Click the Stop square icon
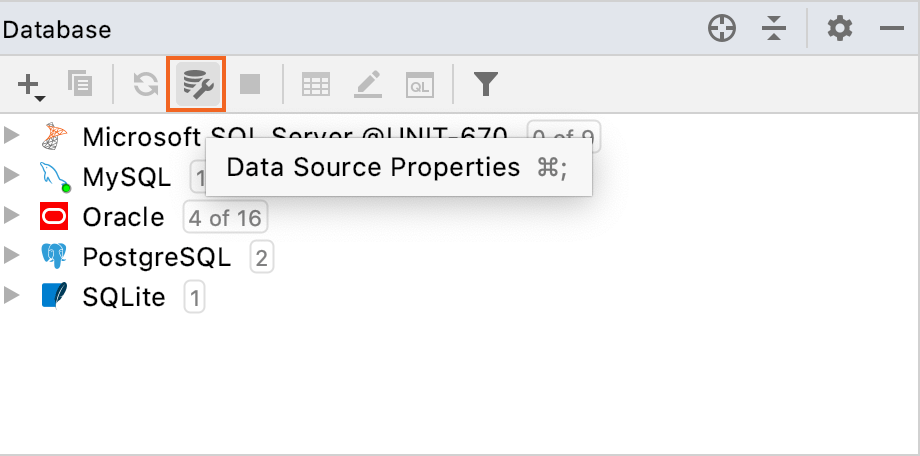Viewport: 920px width, 456px height. click(250, 84)
